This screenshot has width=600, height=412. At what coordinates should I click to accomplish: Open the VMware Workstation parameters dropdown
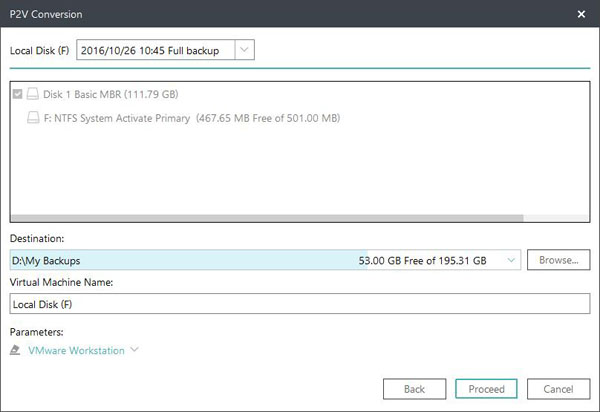click(134, 350)
